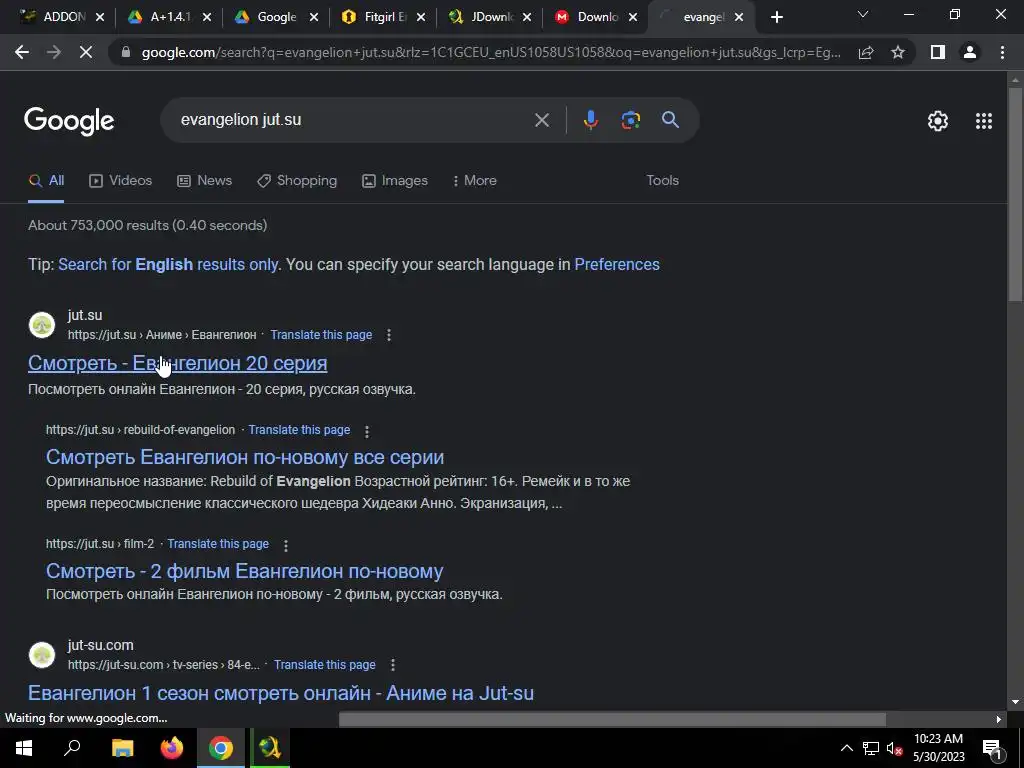Bookmark this page with the star
Screen dimensions: 1024x768
pos(898,52)
